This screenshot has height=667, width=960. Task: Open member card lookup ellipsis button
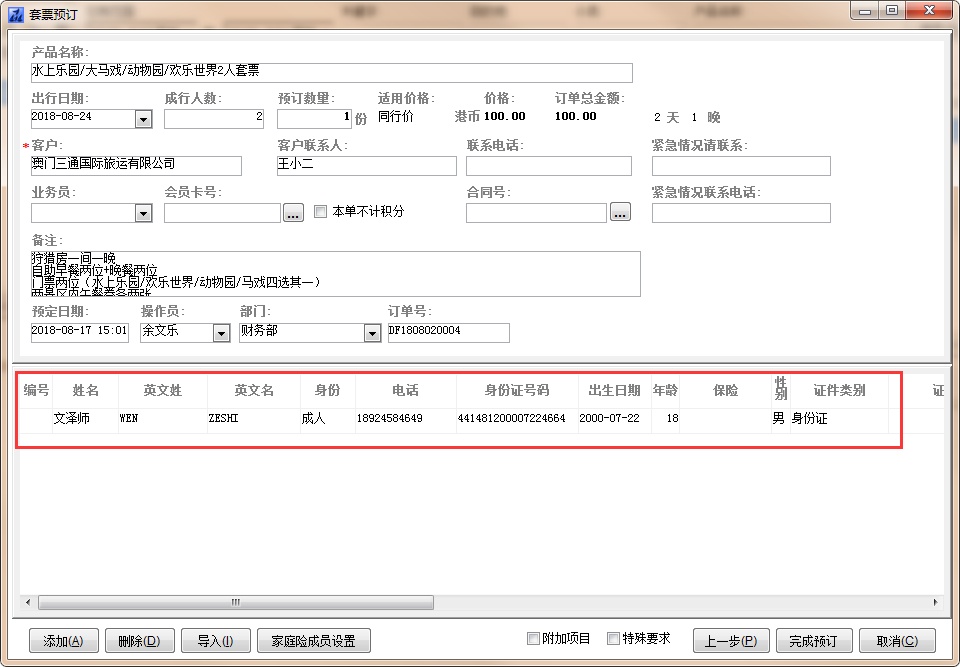pos(293,213)
